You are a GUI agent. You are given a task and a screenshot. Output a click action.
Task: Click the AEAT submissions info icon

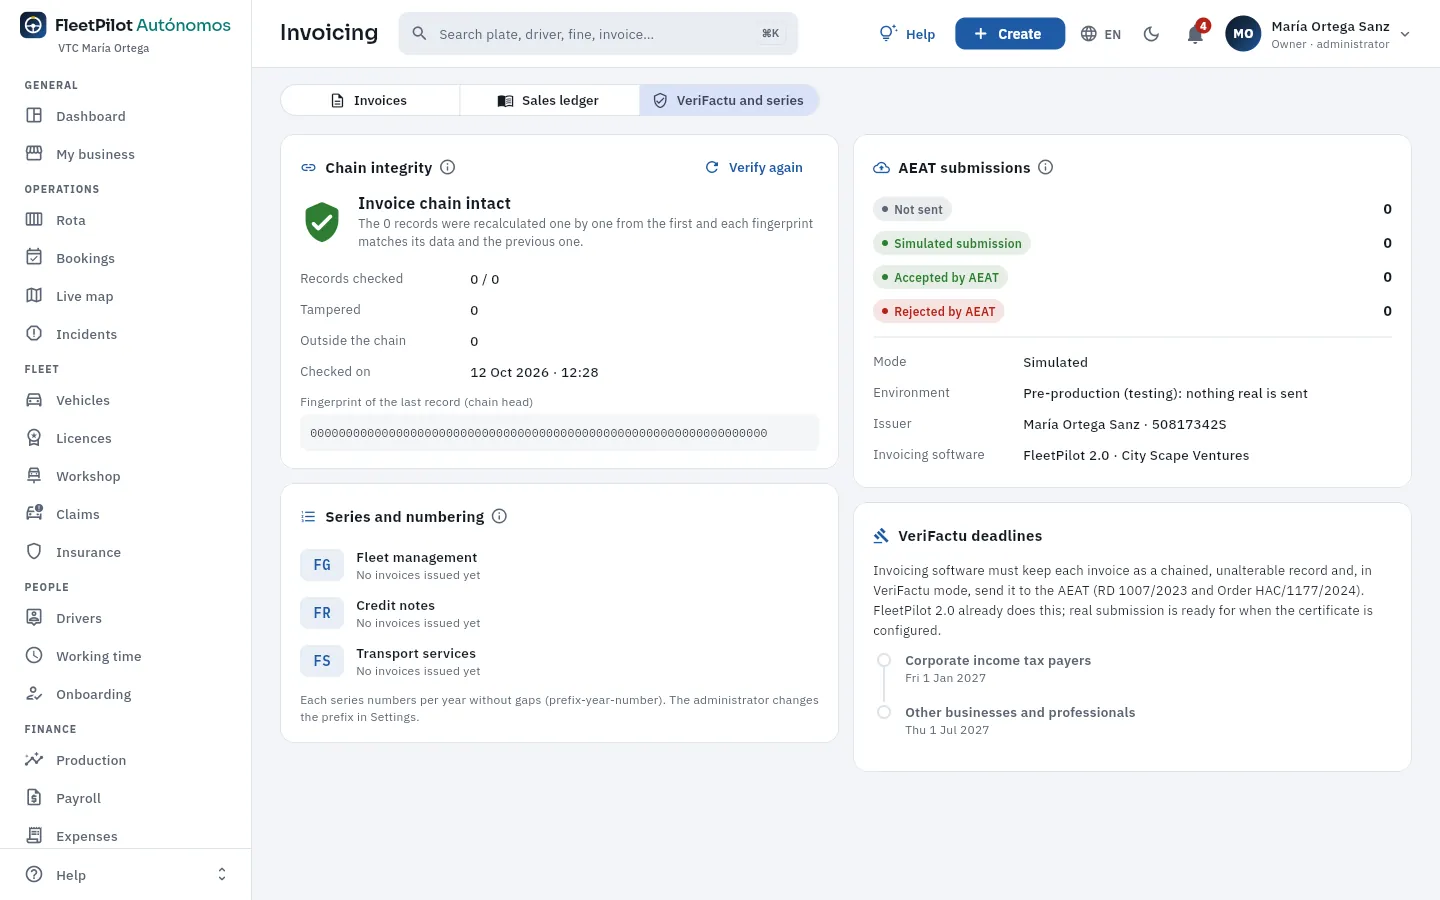point(1046,167)
